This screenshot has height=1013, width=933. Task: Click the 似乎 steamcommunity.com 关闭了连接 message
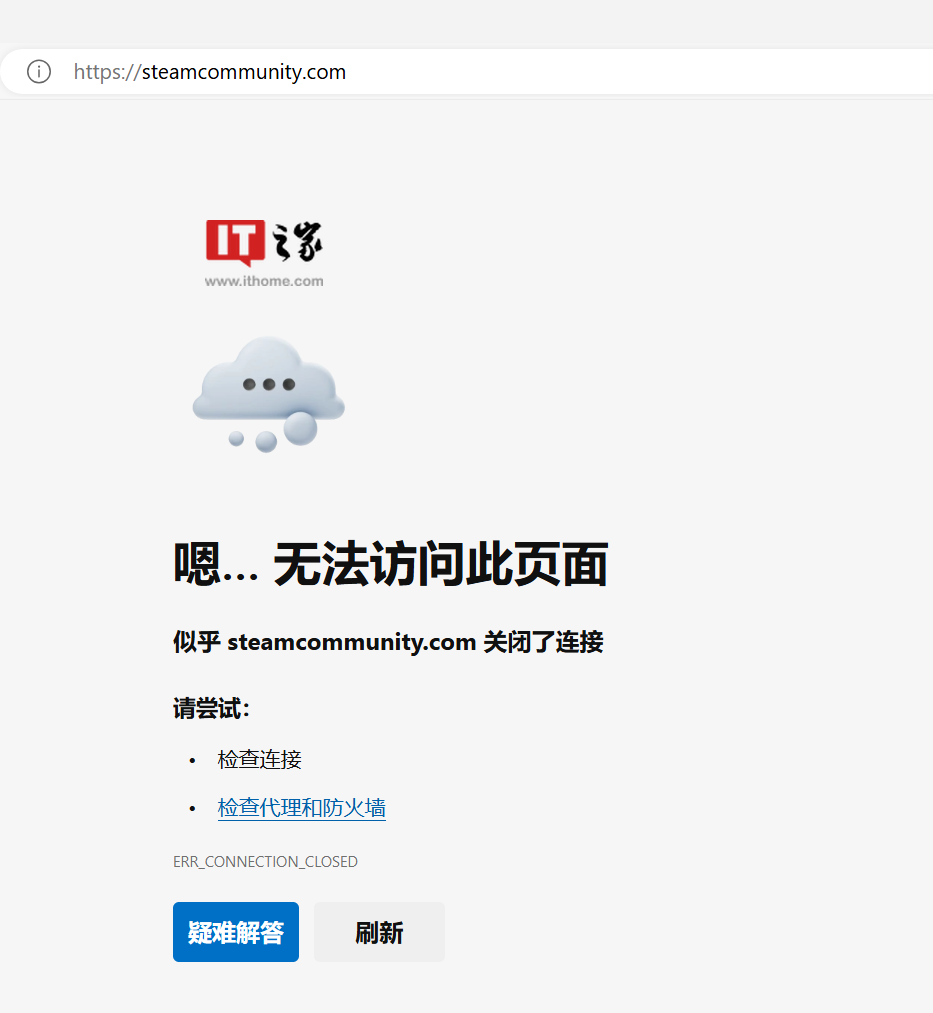(388, 642)
